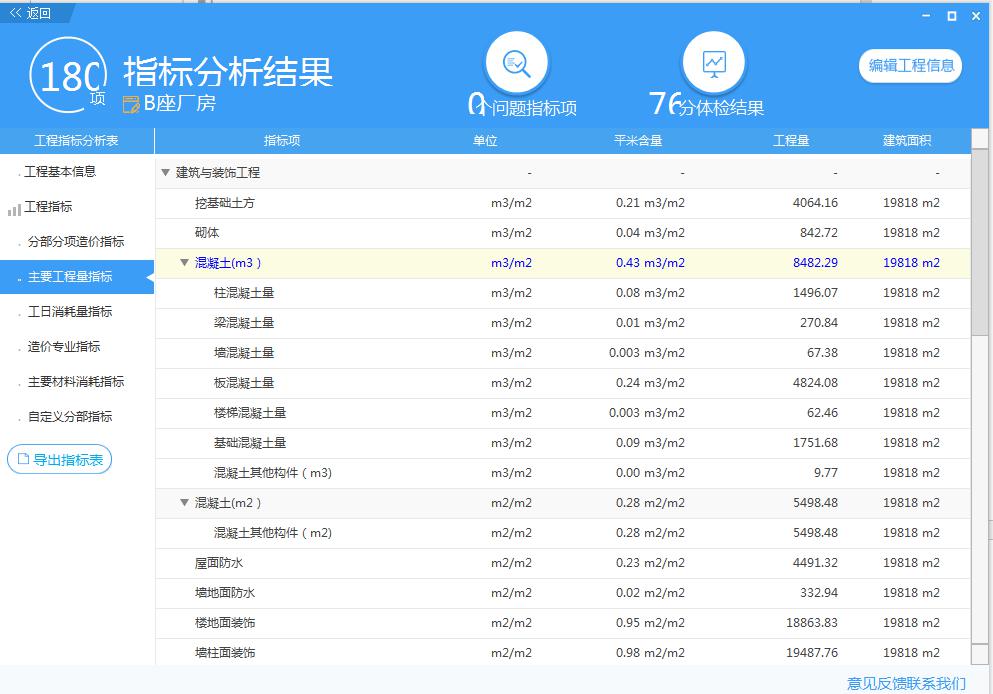Open 主要工程量指标 in sidebar
Viewport: 993px width, 694px height.
[x=70, y=277]
